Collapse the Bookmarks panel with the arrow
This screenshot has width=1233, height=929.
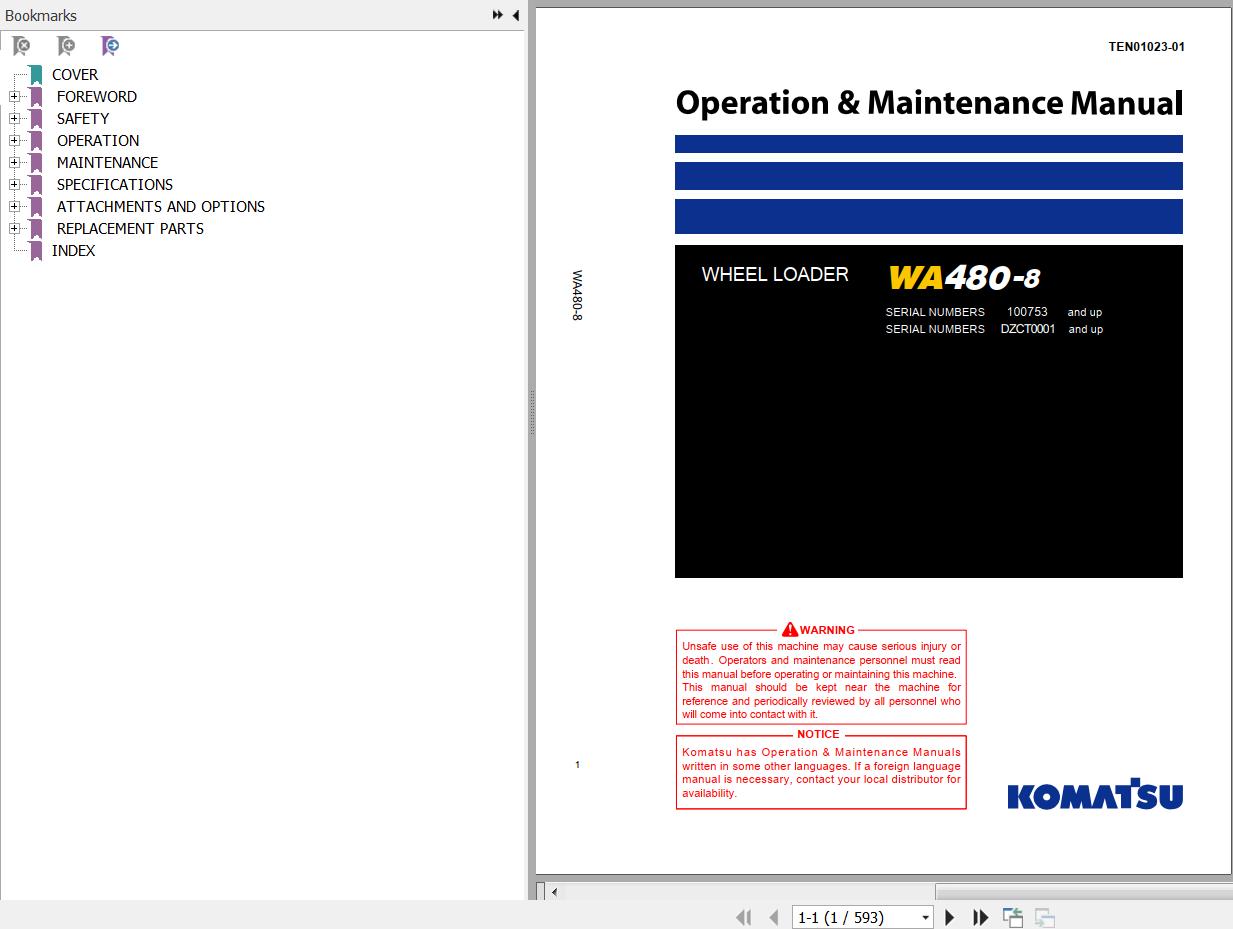pos(515,15)
